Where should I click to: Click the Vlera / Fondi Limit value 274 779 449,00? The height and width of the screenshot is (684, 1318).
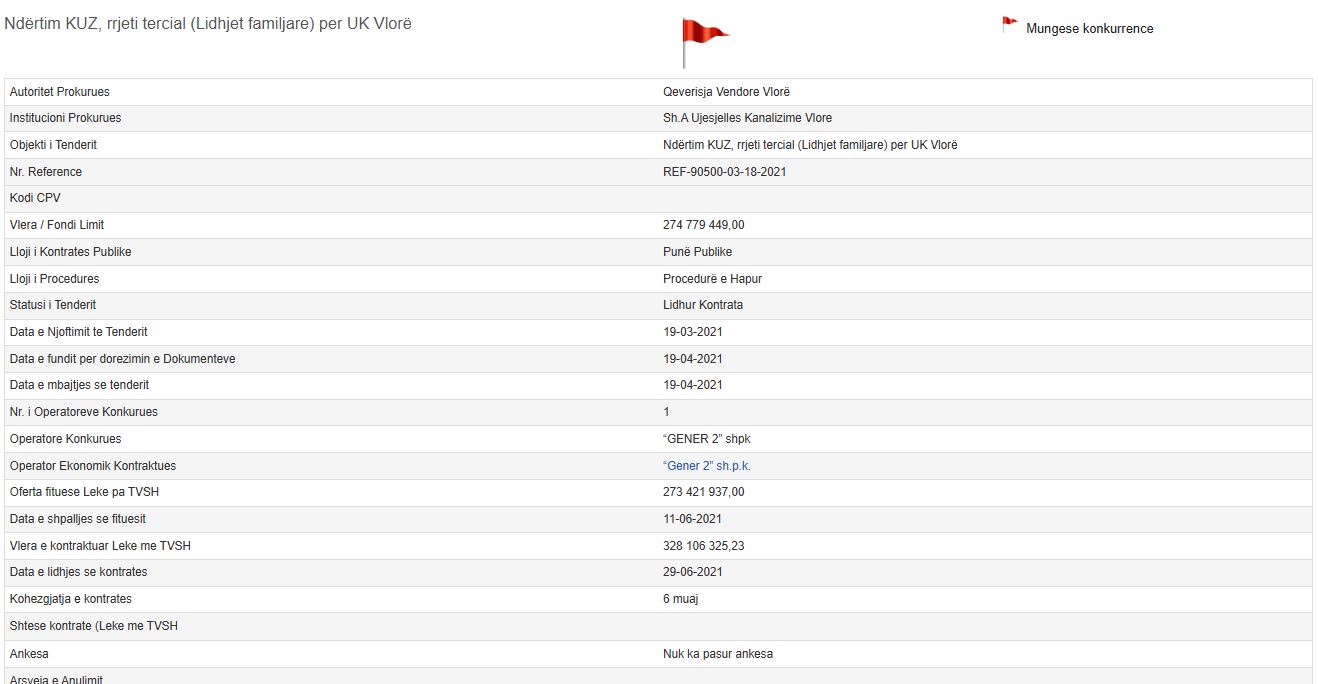click(703, 225)
